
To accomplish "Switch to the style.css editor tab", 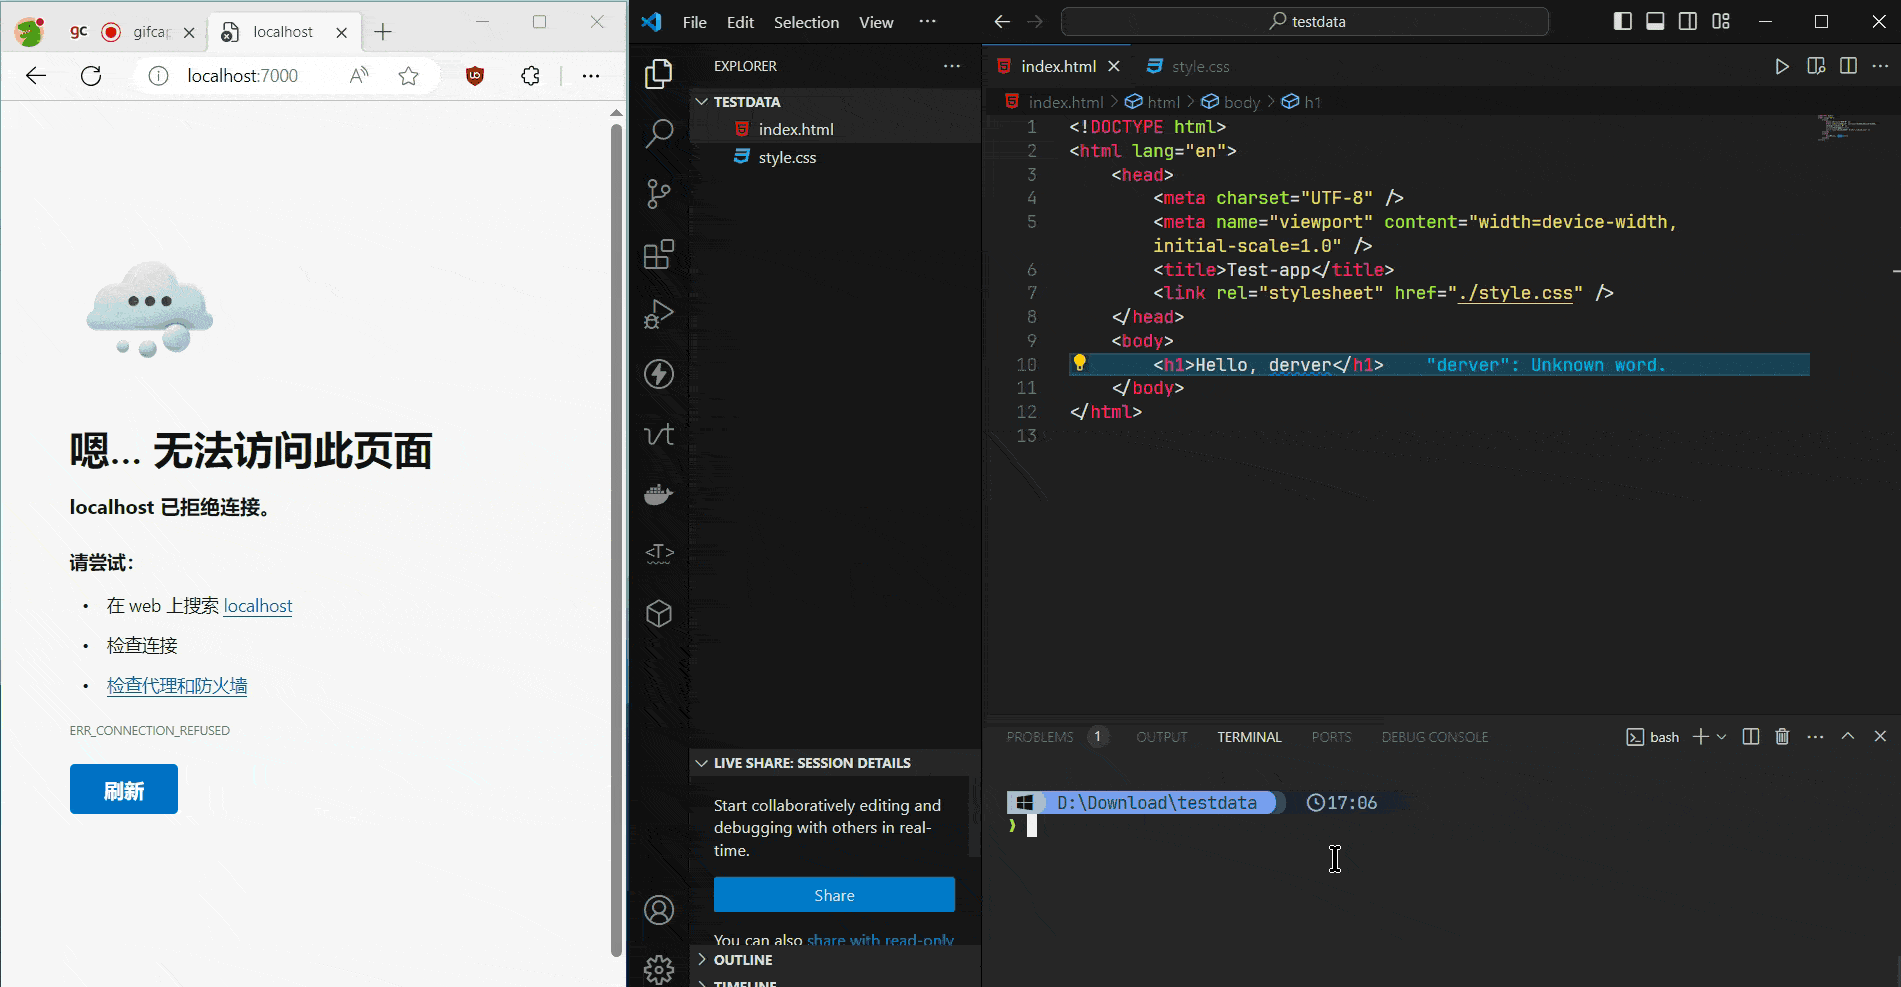I will click(1188, 66).
